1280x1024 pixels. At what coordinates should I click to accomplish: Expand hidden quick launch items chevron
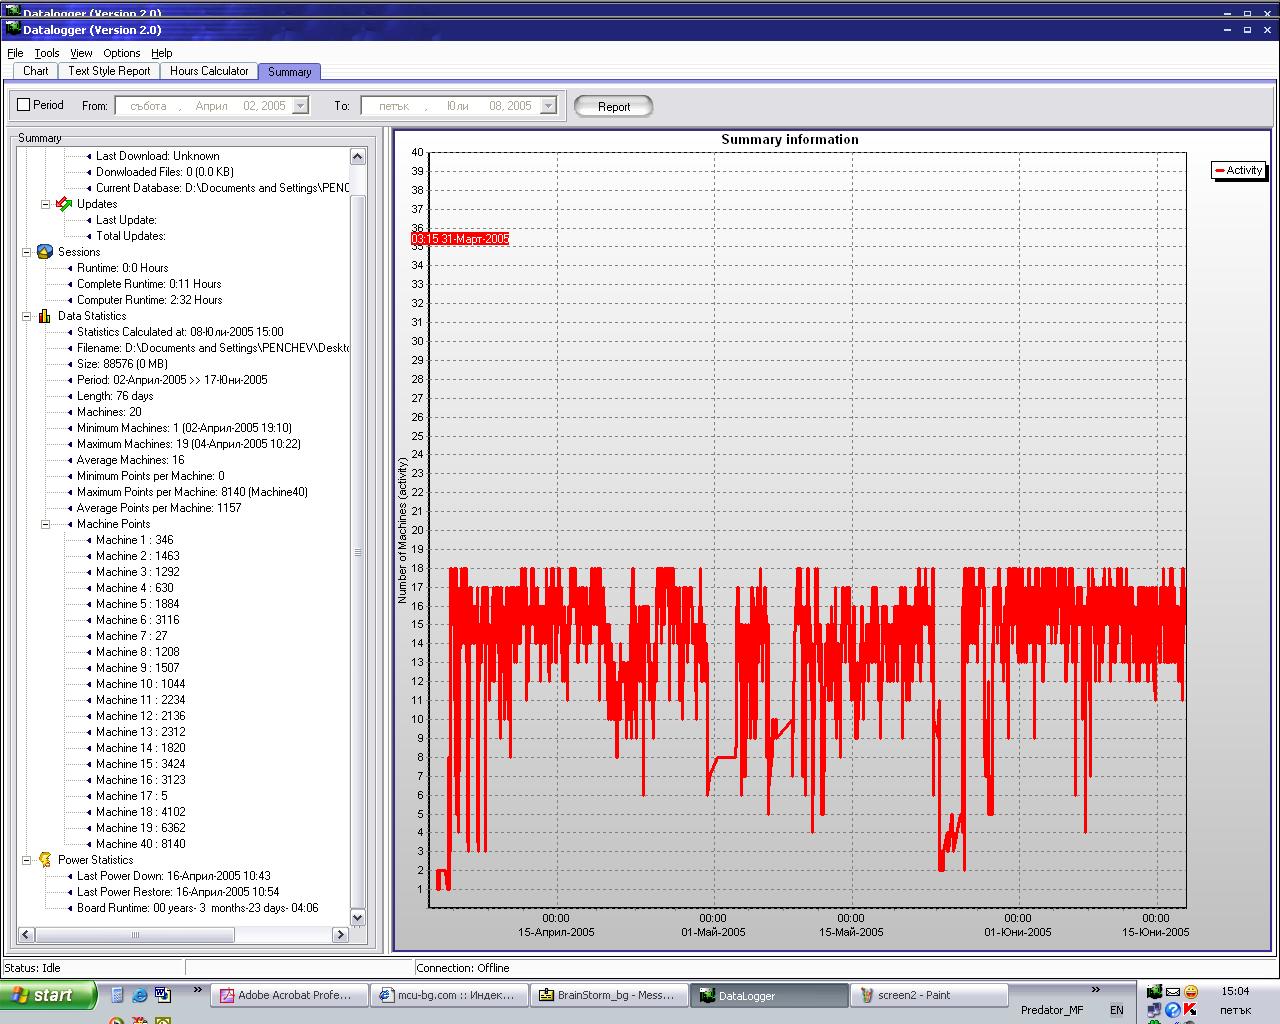pyautogui.click(x=198, y=990)
